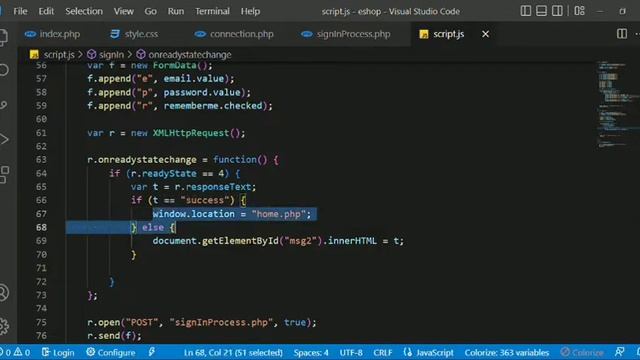Open the View menu

pyautogui.click(x=123, y=11)
